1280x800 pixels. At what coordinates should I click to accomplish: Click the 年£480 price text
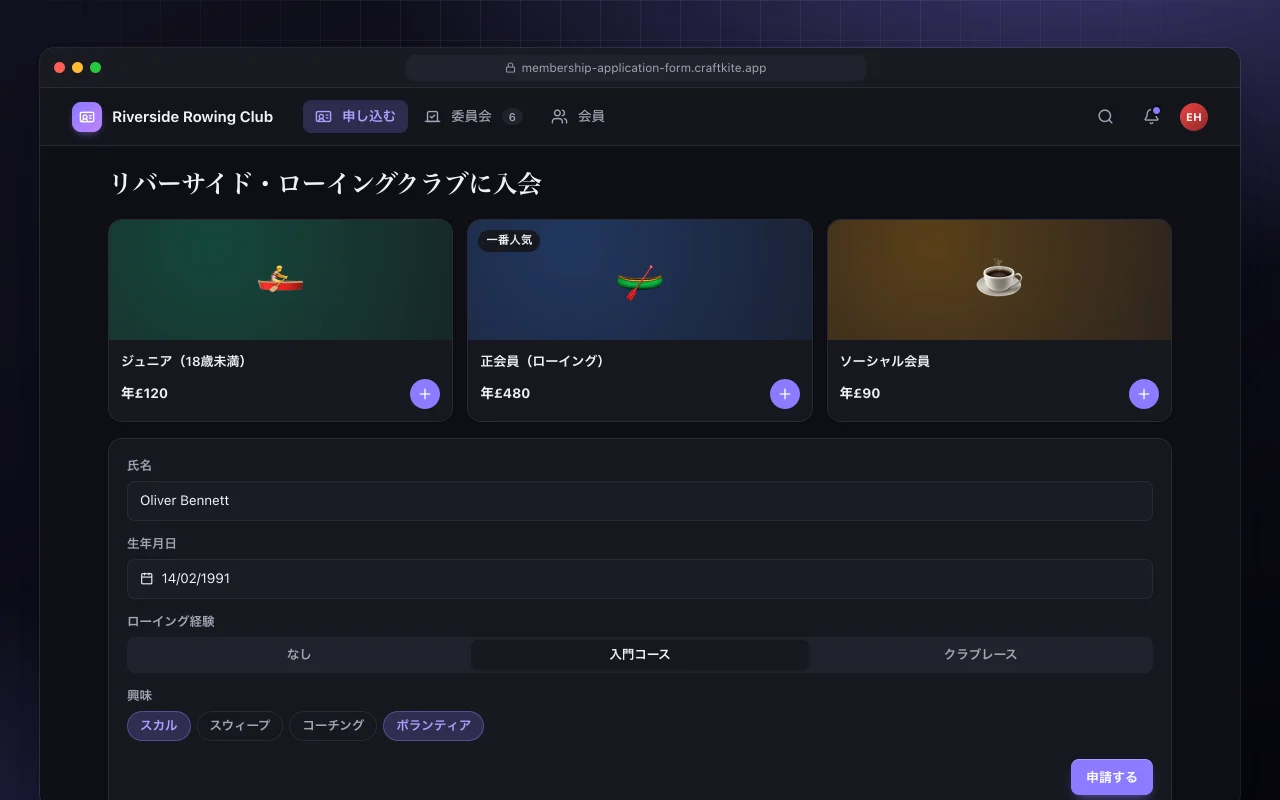(x=505, y=394)
